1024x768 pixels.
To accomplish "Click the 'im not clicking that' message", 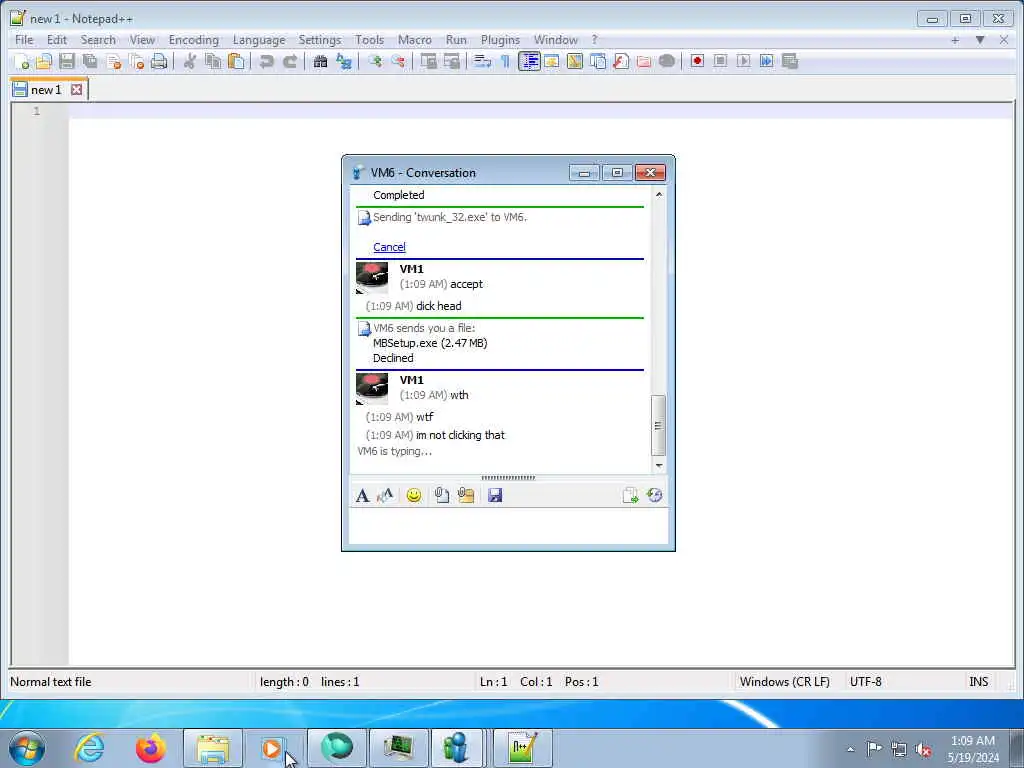I will point(460,435).
